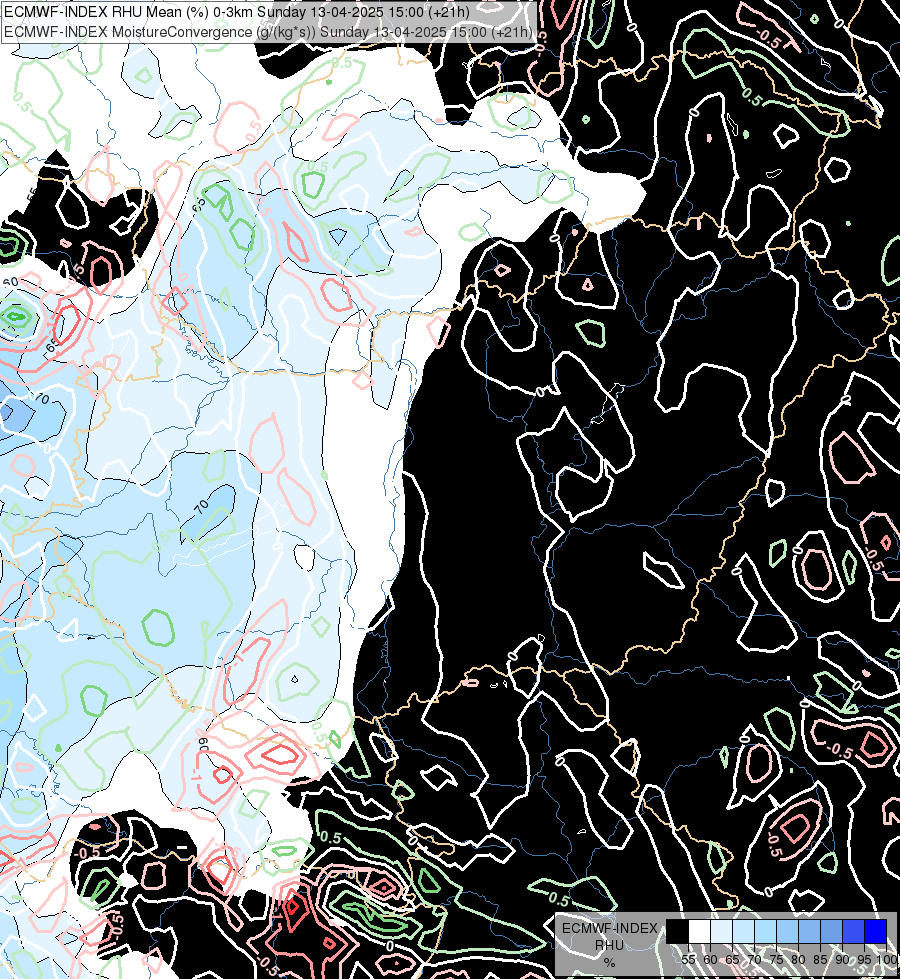Choose the 80–85% legend color swatch
Image resolution: width=900 pixels, height=979 pixels.
(x=809, y=931)
